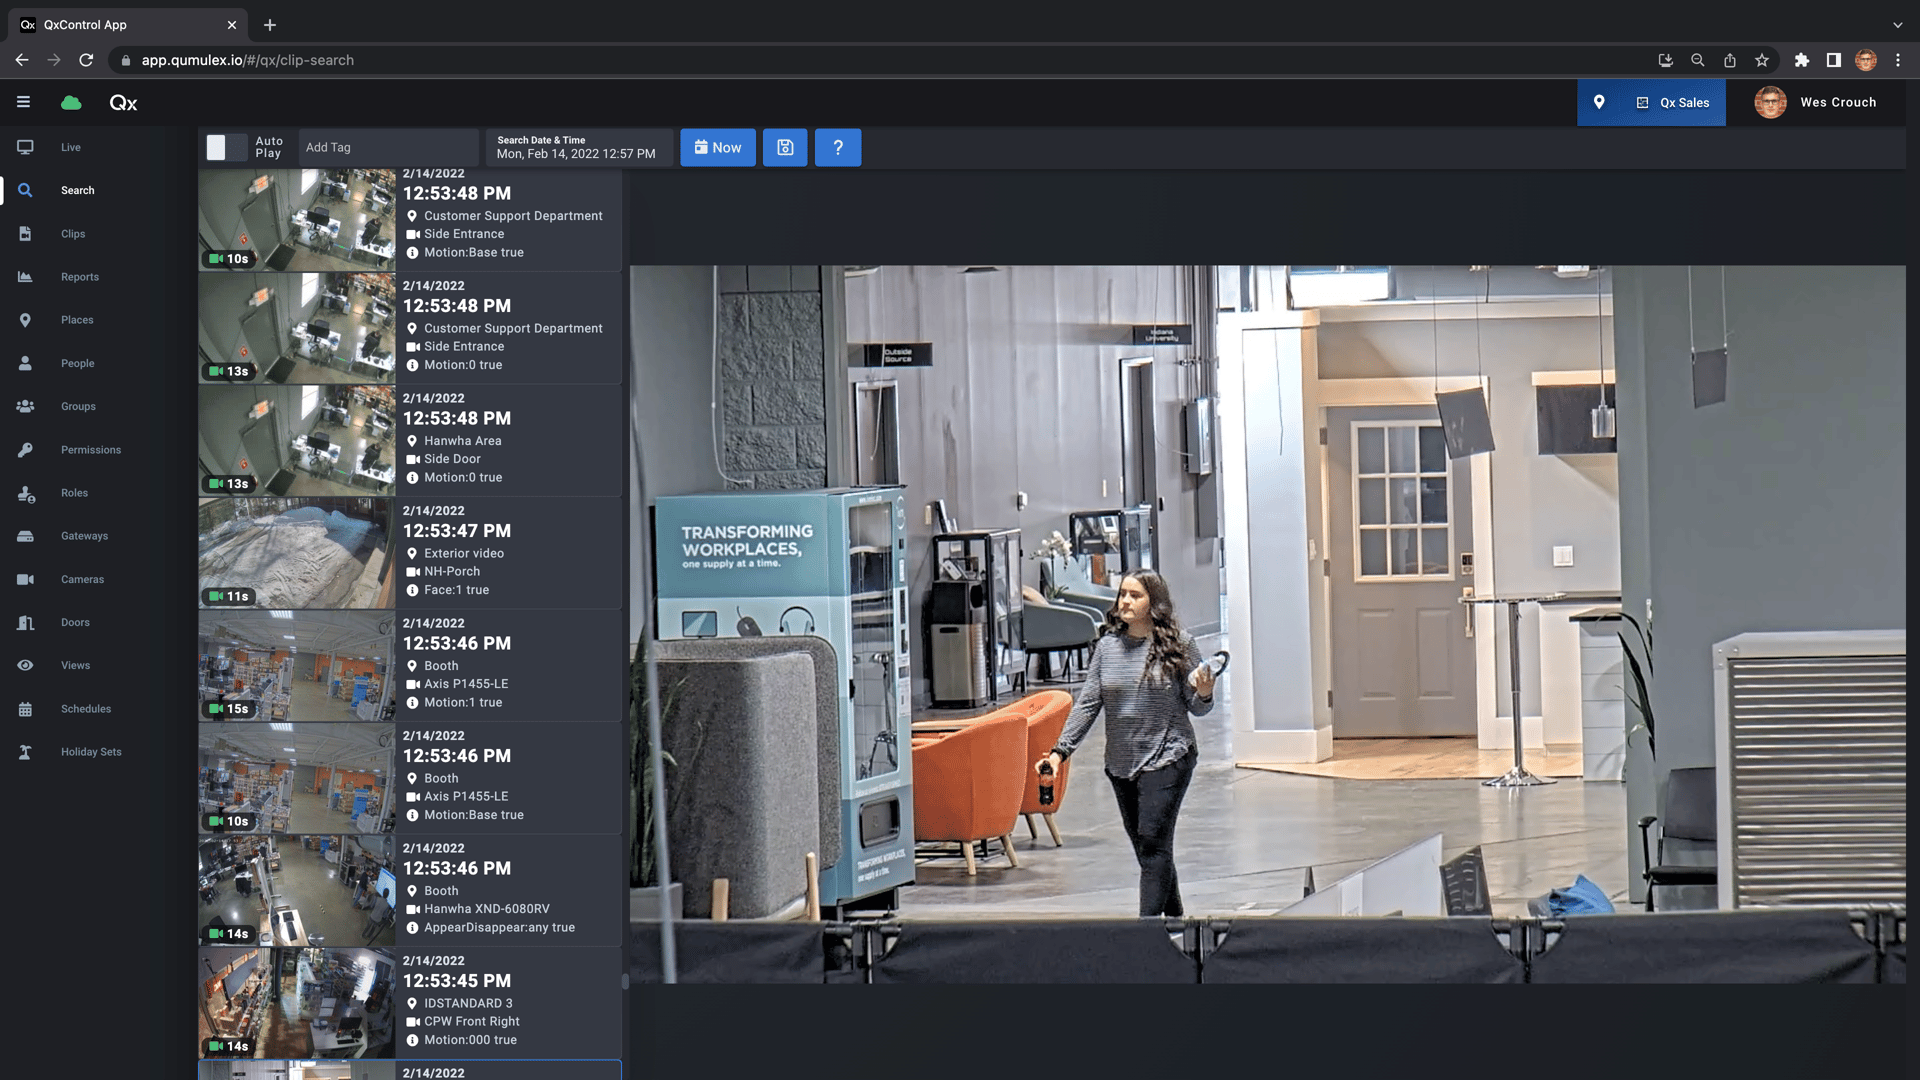Screen dimensions: 1920x1080
Task: Open the browser three-dot menu
Action: point(1898,60)
